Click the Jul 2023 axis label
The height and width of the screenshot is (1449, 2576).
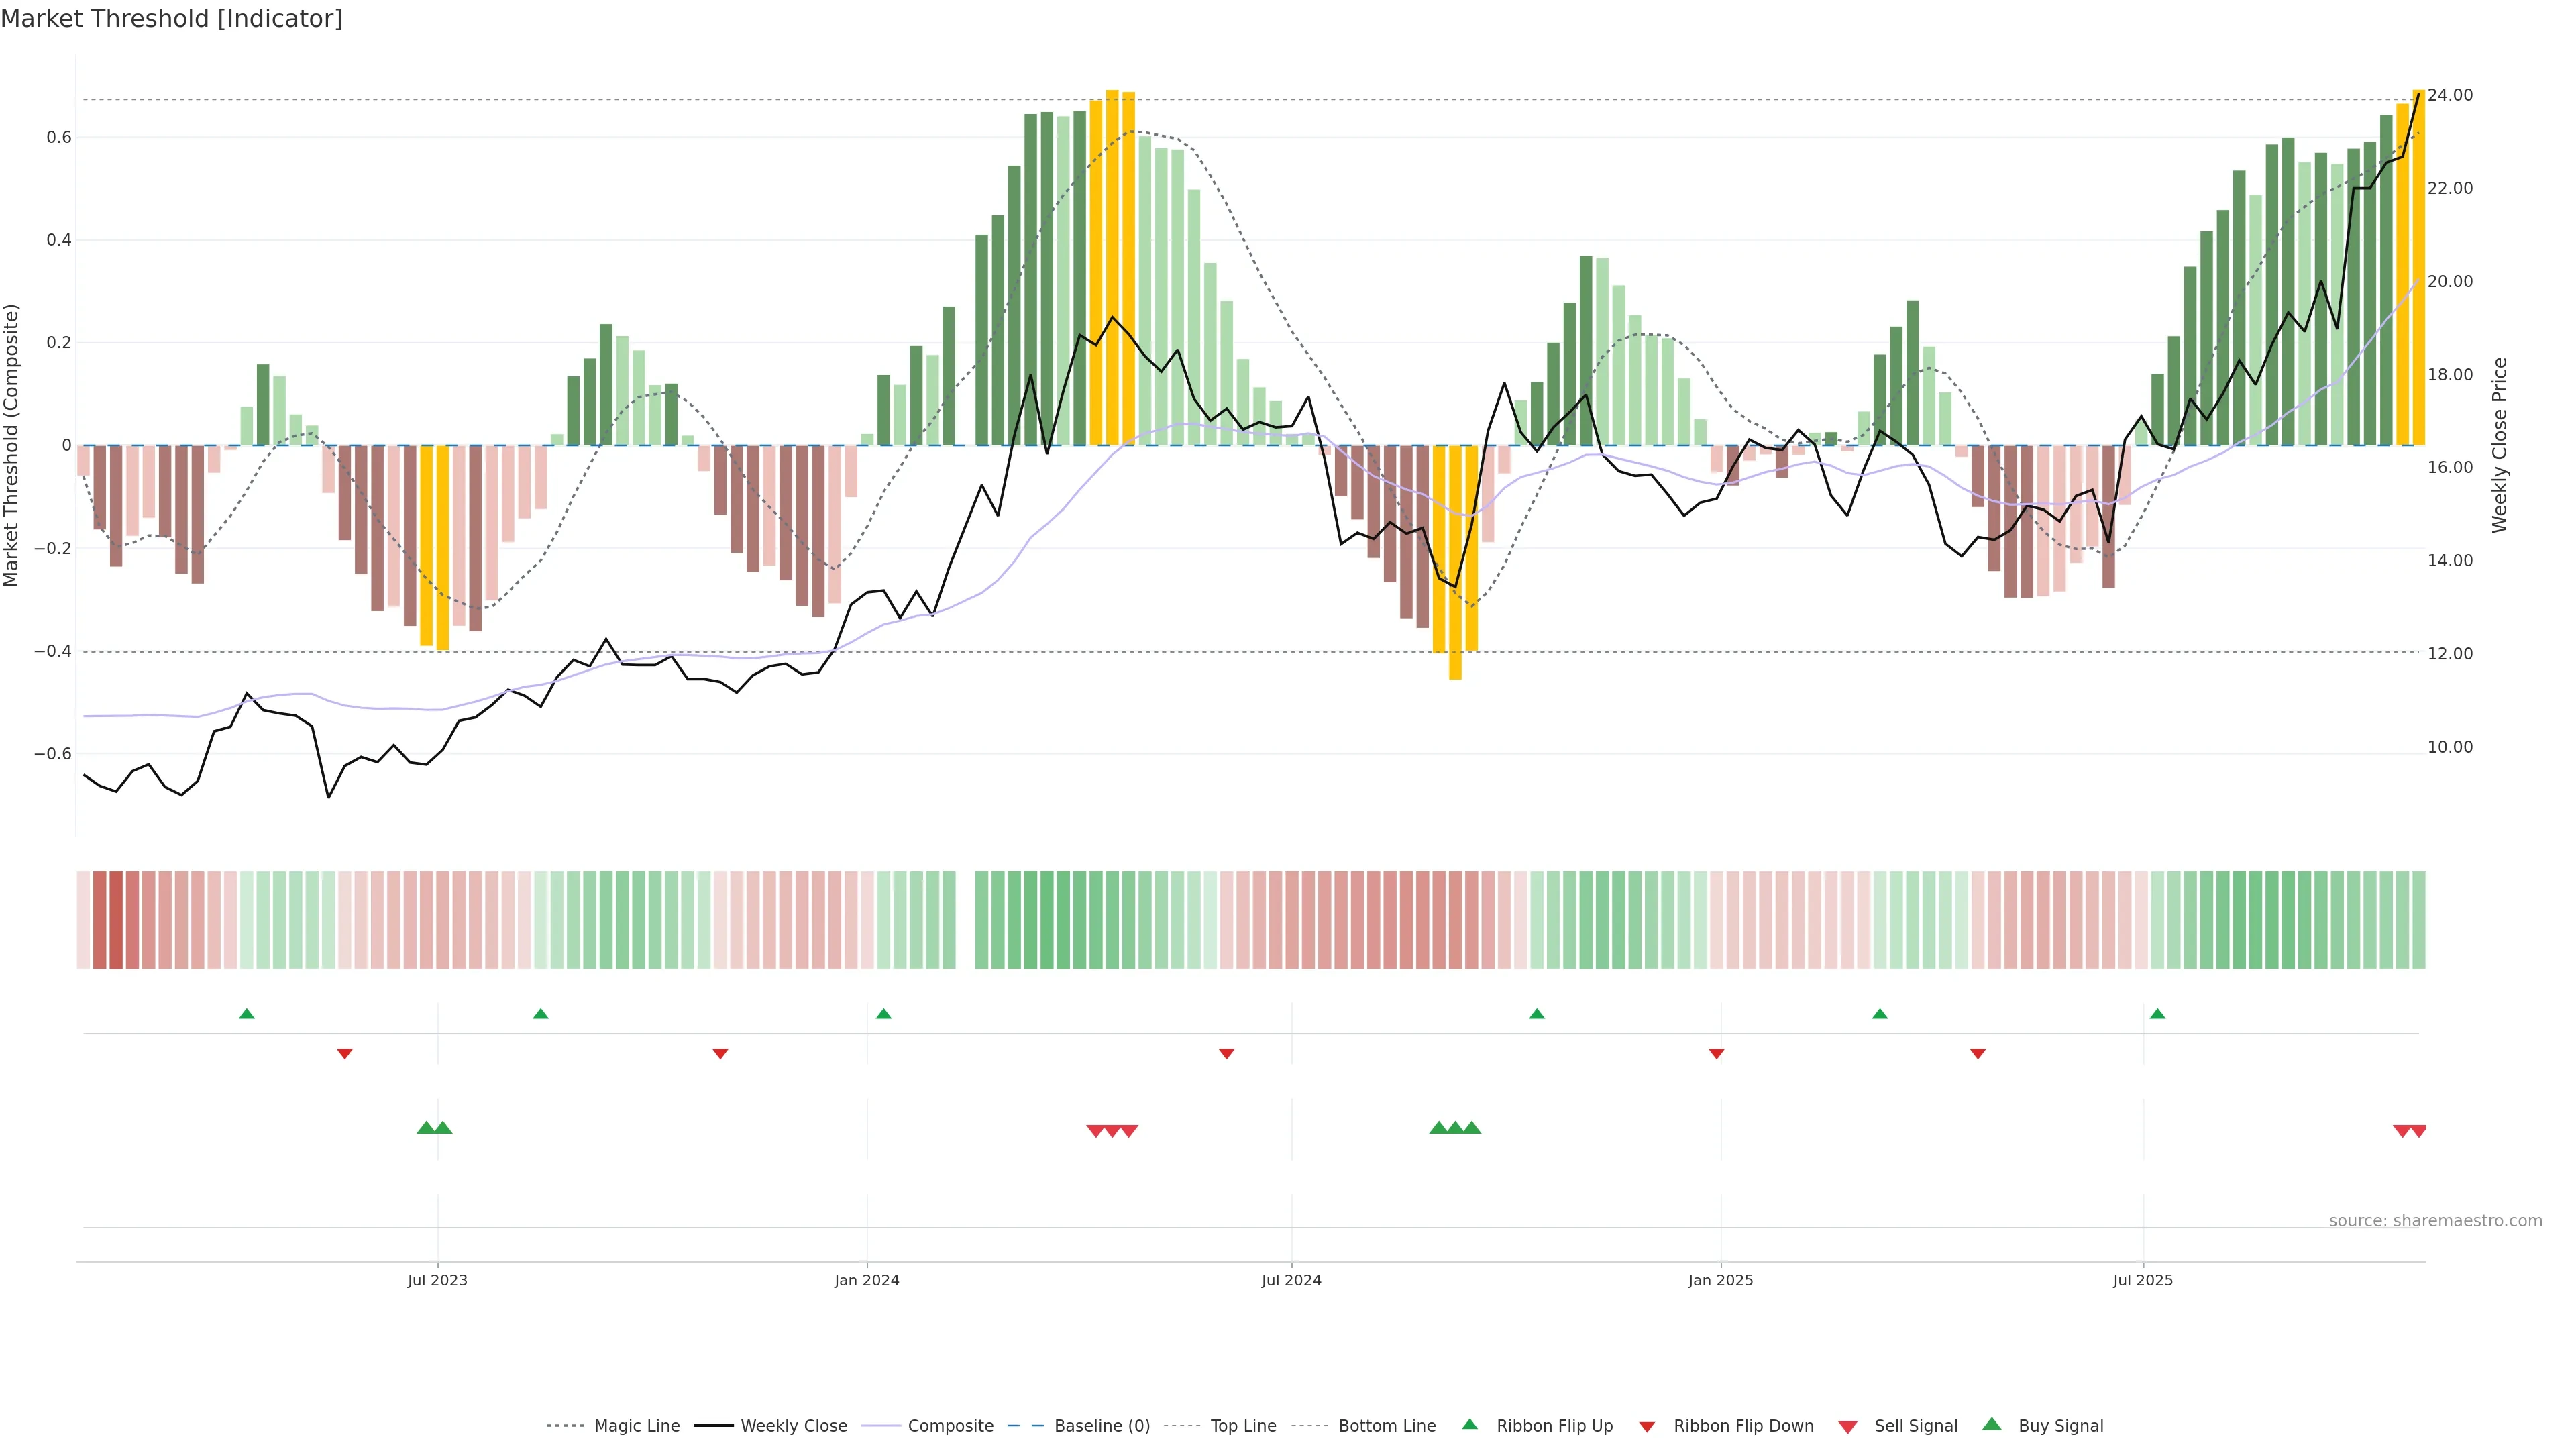[x=437, y=1280]
